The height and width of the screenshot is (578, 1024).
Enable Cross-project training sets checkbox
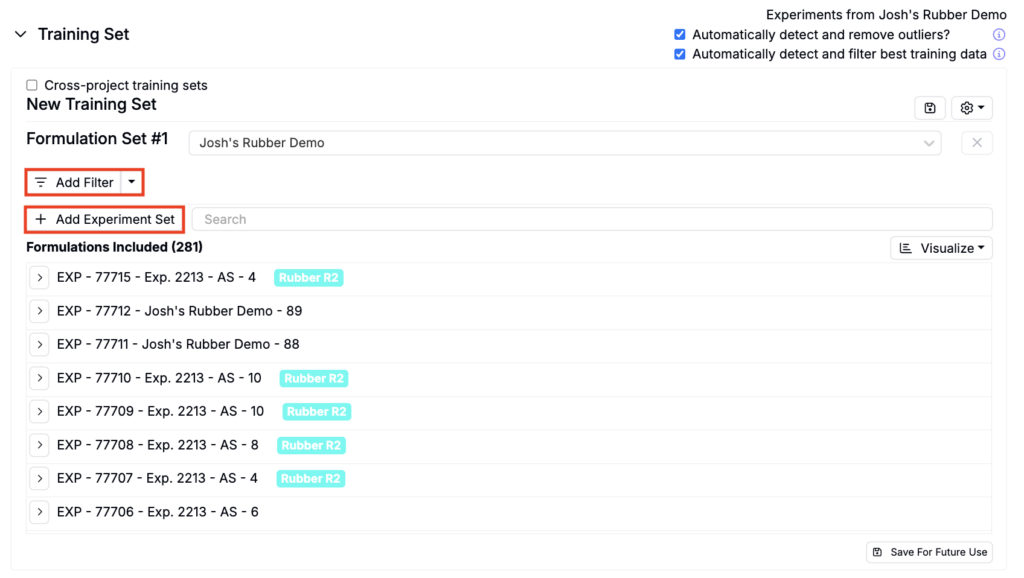click(x=32, y=86)
